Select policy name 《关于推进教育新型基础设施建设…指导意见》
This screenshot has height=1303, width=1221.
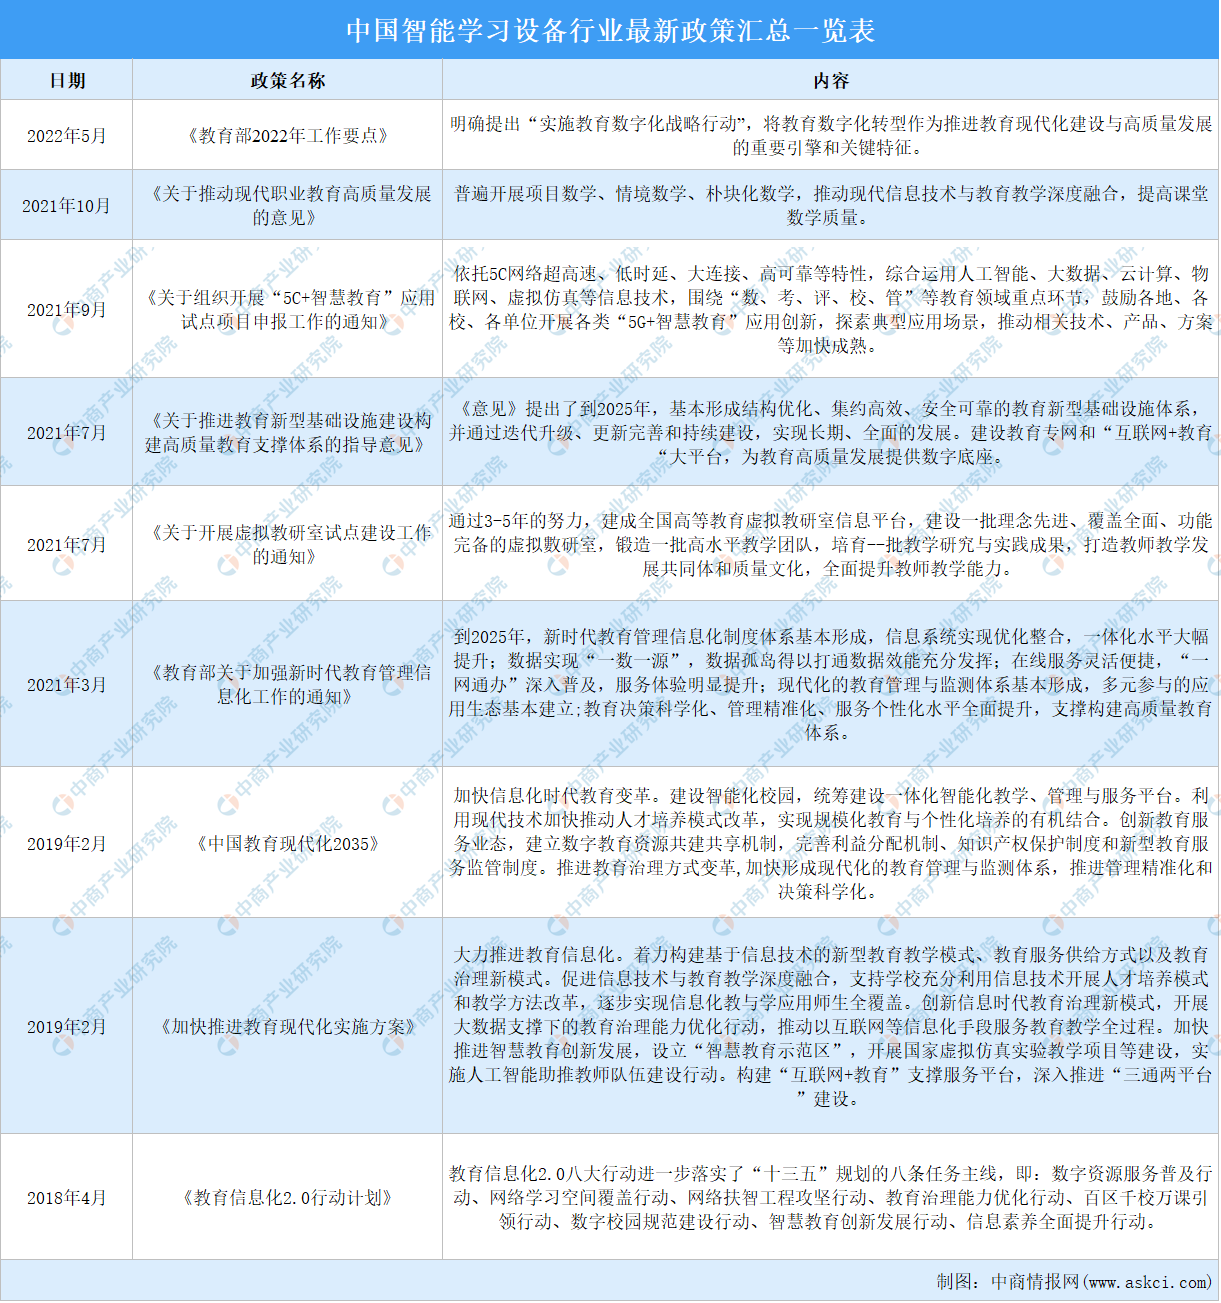288,433
